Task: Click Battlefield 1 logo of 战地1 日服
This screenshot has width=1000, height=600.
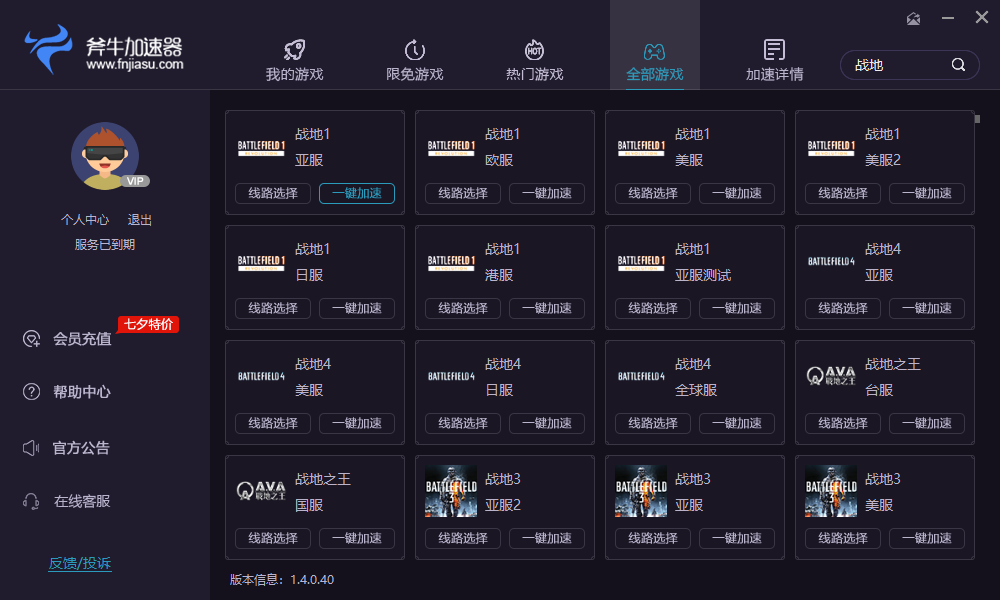Action: (x=261, y=263)
